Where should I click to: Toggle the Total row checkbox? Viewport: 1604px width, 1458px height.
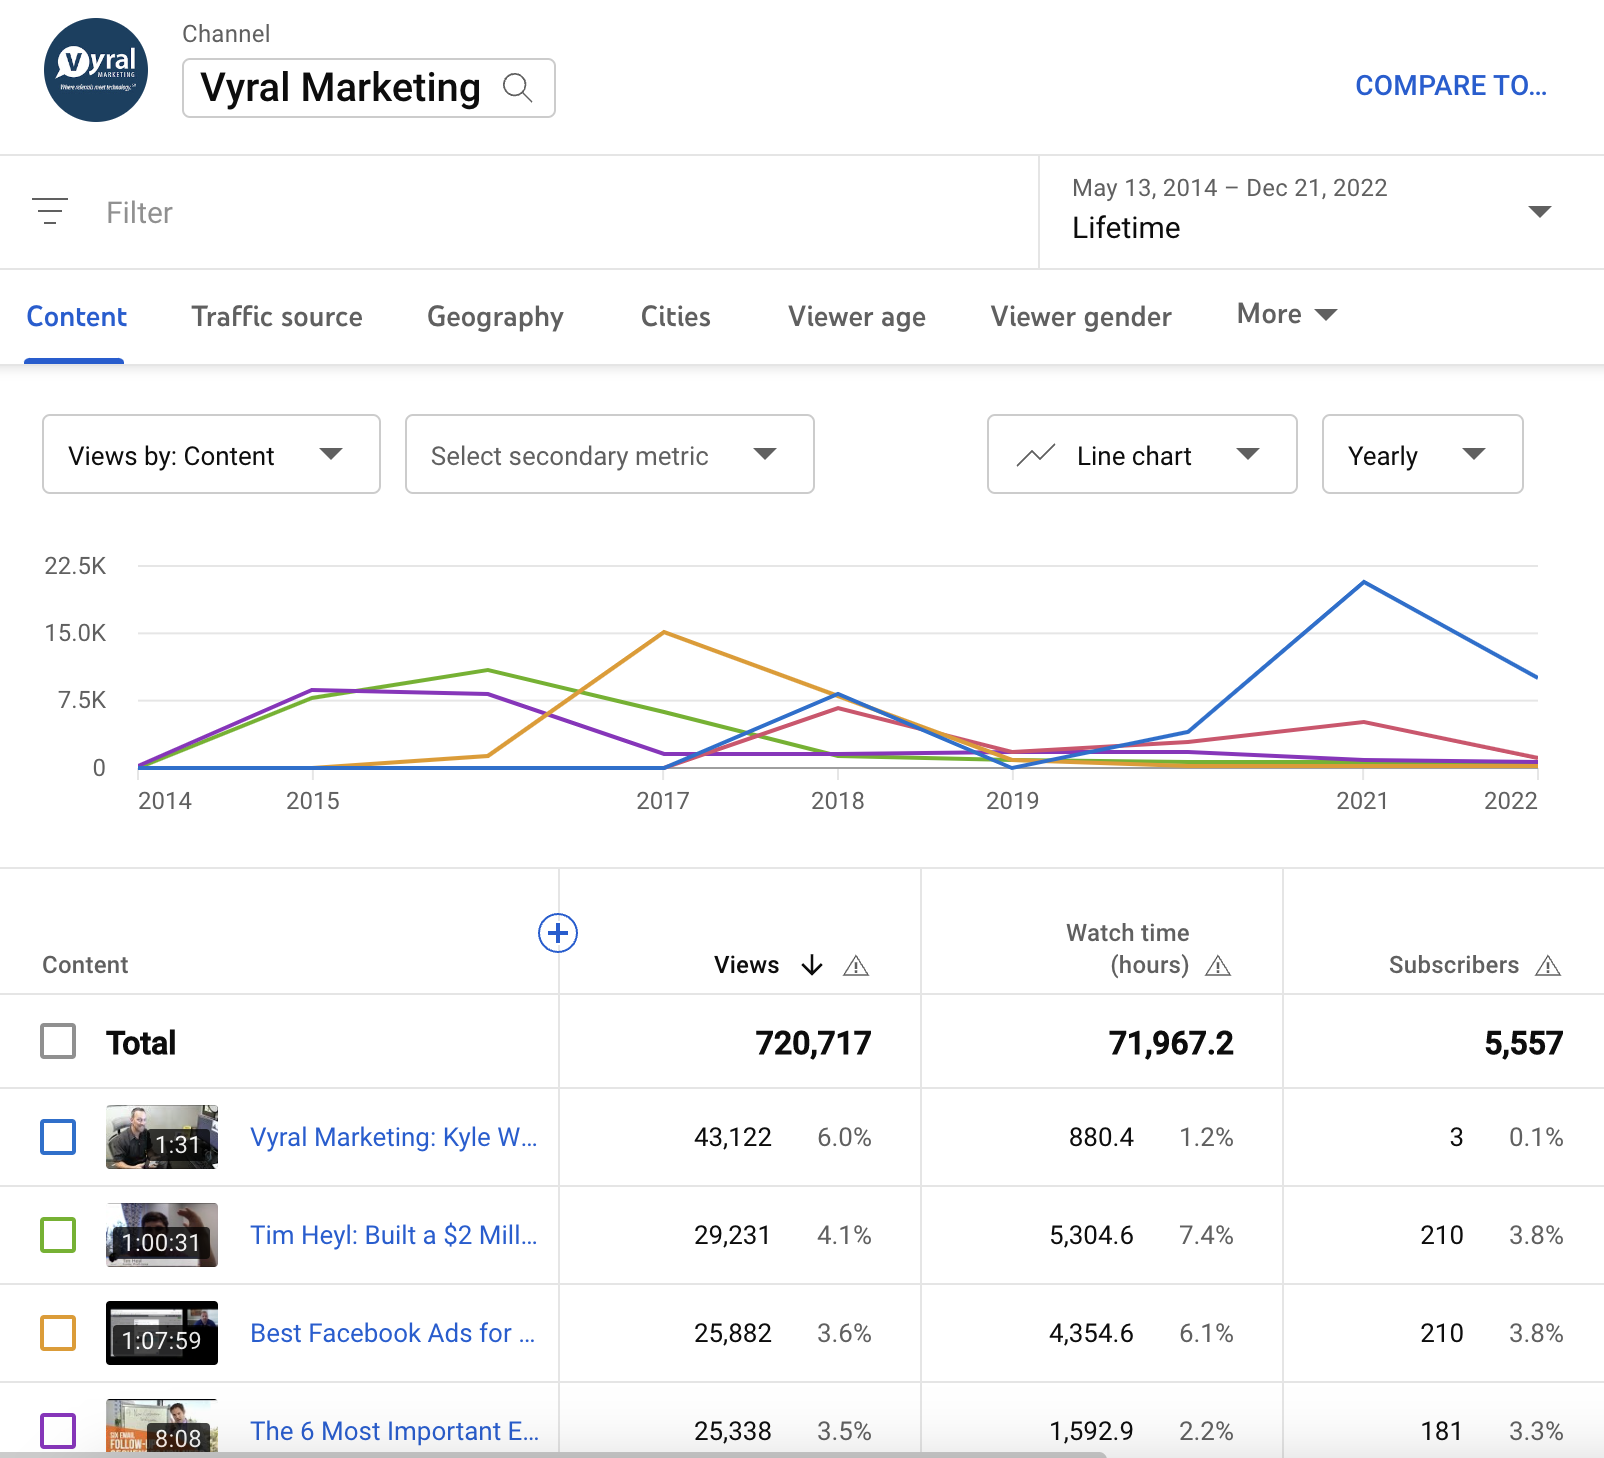[58, 1041]
